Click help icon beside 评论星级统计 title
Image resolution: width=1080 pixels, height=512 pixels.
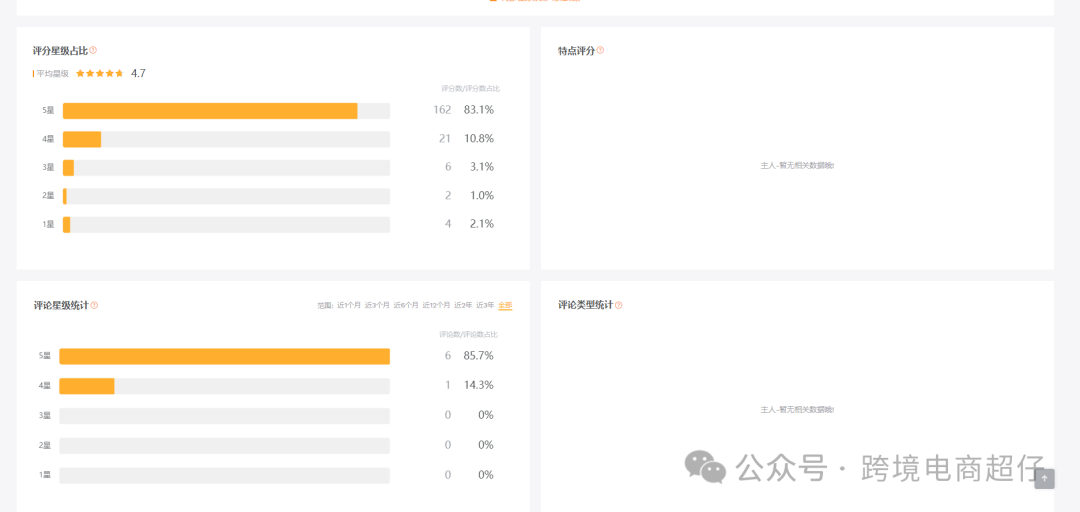pyautogui.click(x=94, y=305)
